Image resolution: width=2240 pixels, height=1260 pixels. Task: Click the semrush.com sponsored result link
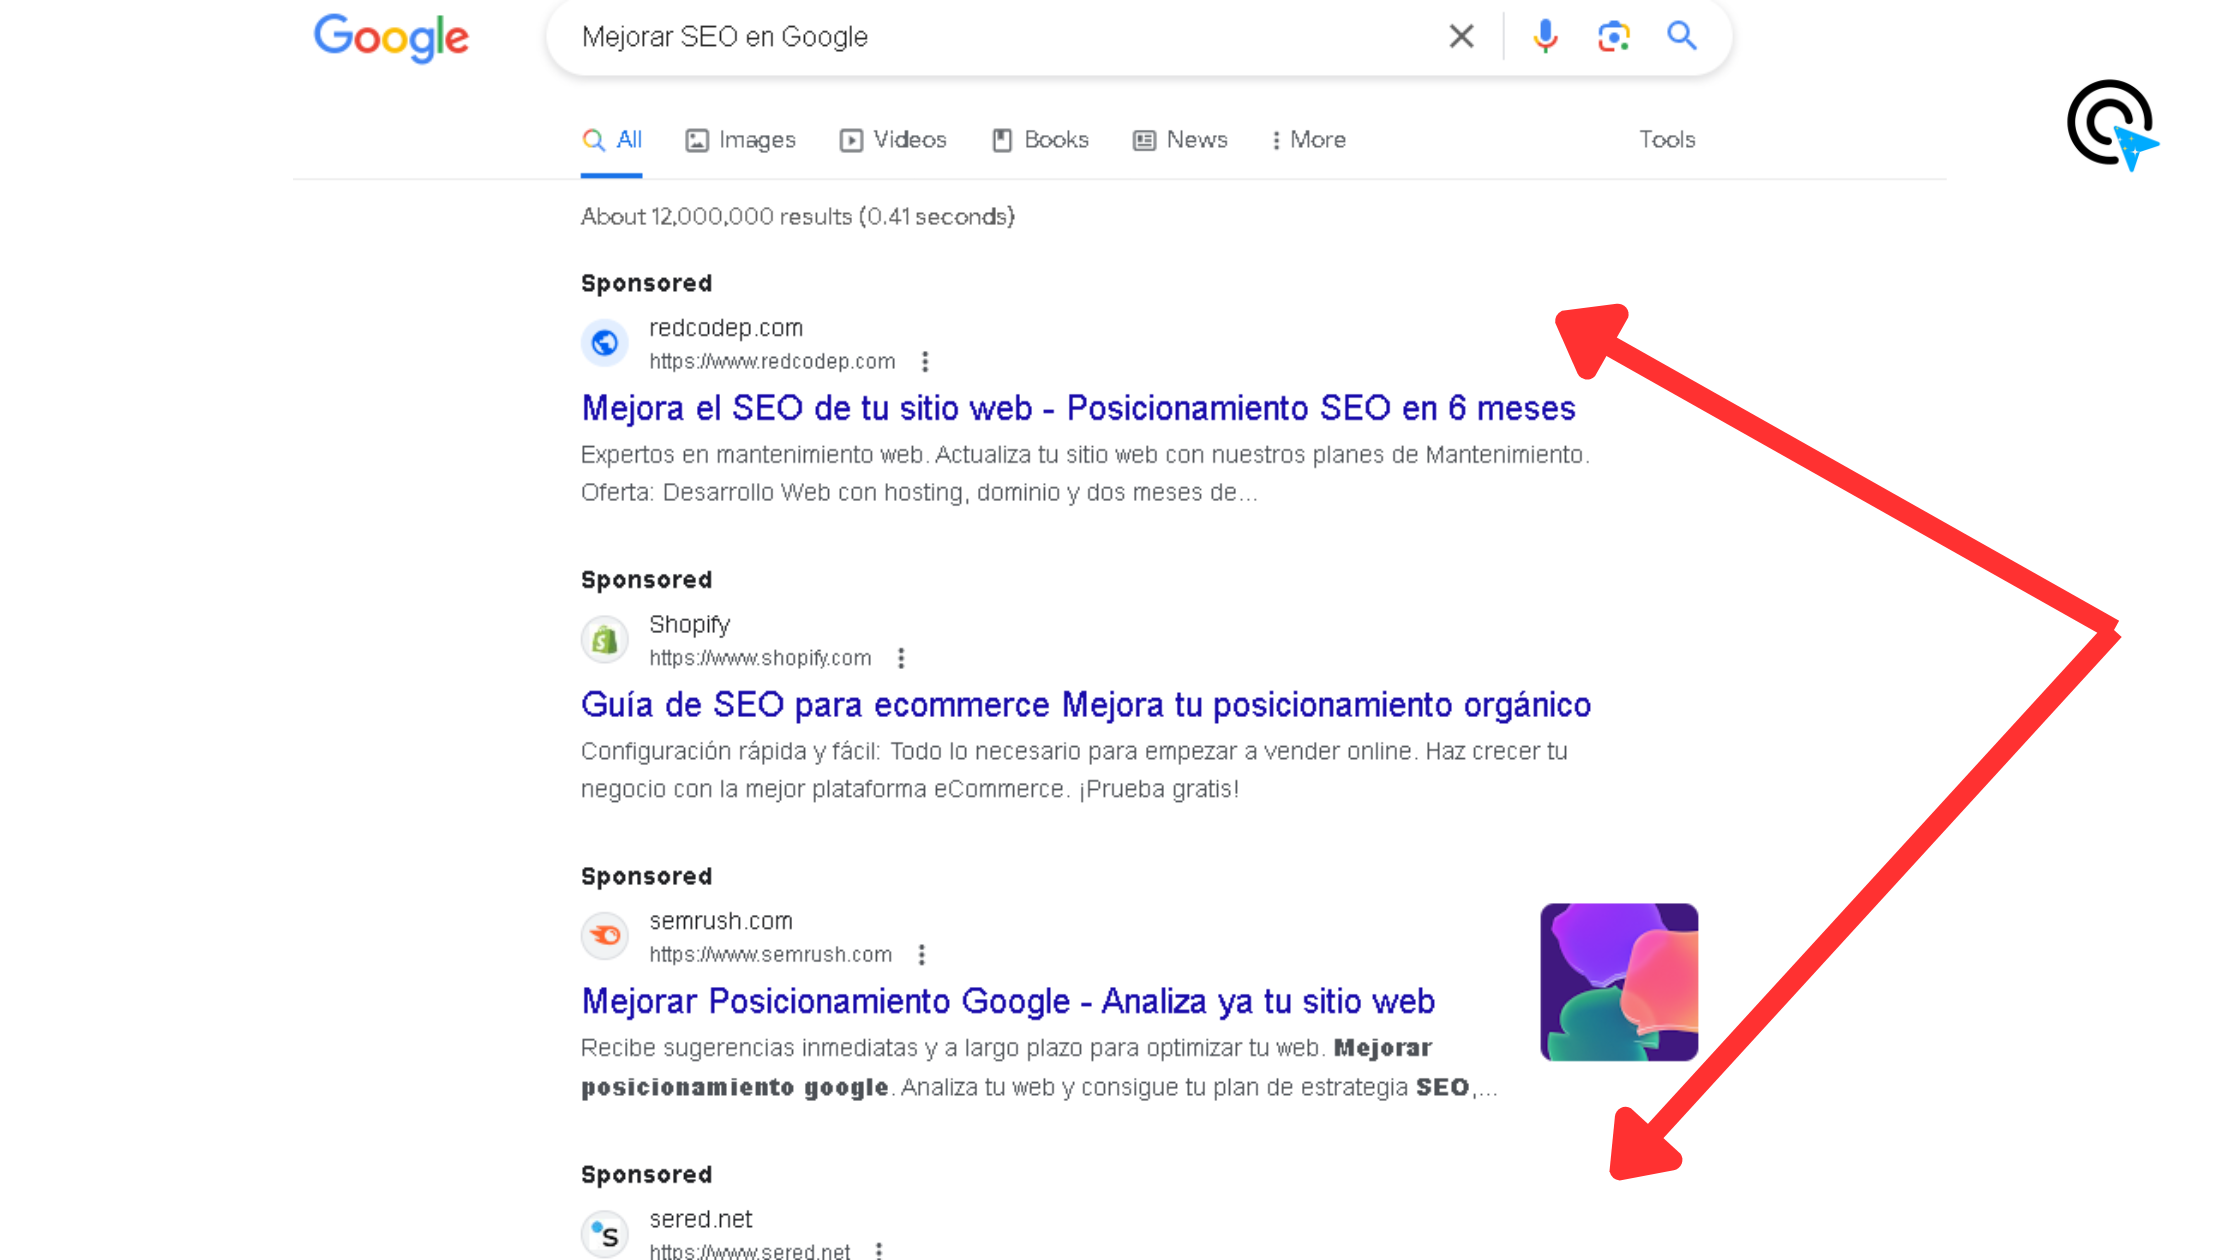point(1008,1002)
